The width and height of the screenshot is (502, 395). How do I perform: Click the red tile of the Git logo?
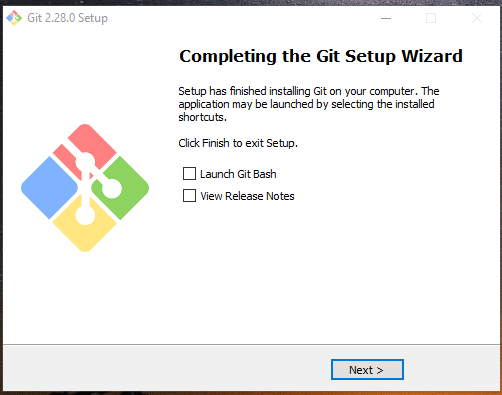pos(92,143)
